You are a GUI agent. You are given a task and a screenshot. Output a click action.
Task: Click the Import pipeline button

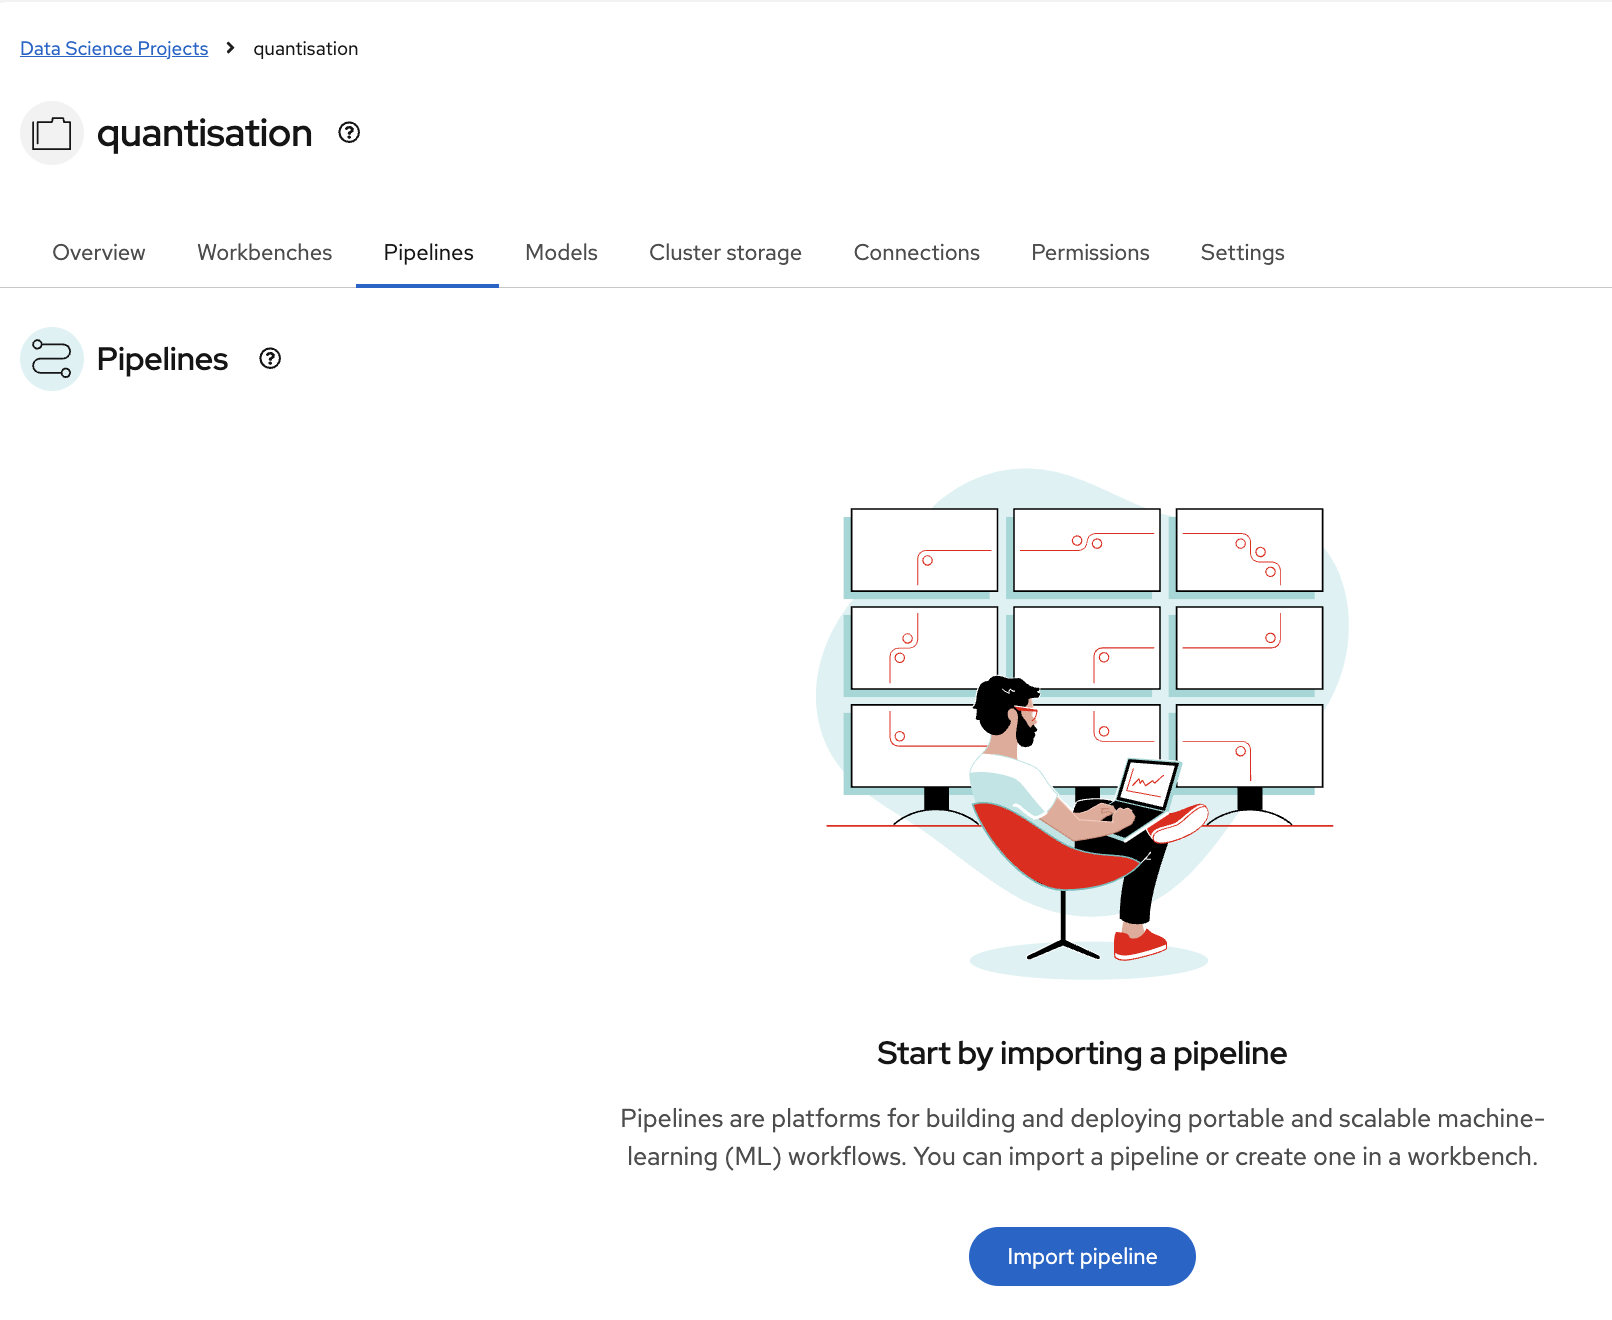[x=1082, y=1256]
